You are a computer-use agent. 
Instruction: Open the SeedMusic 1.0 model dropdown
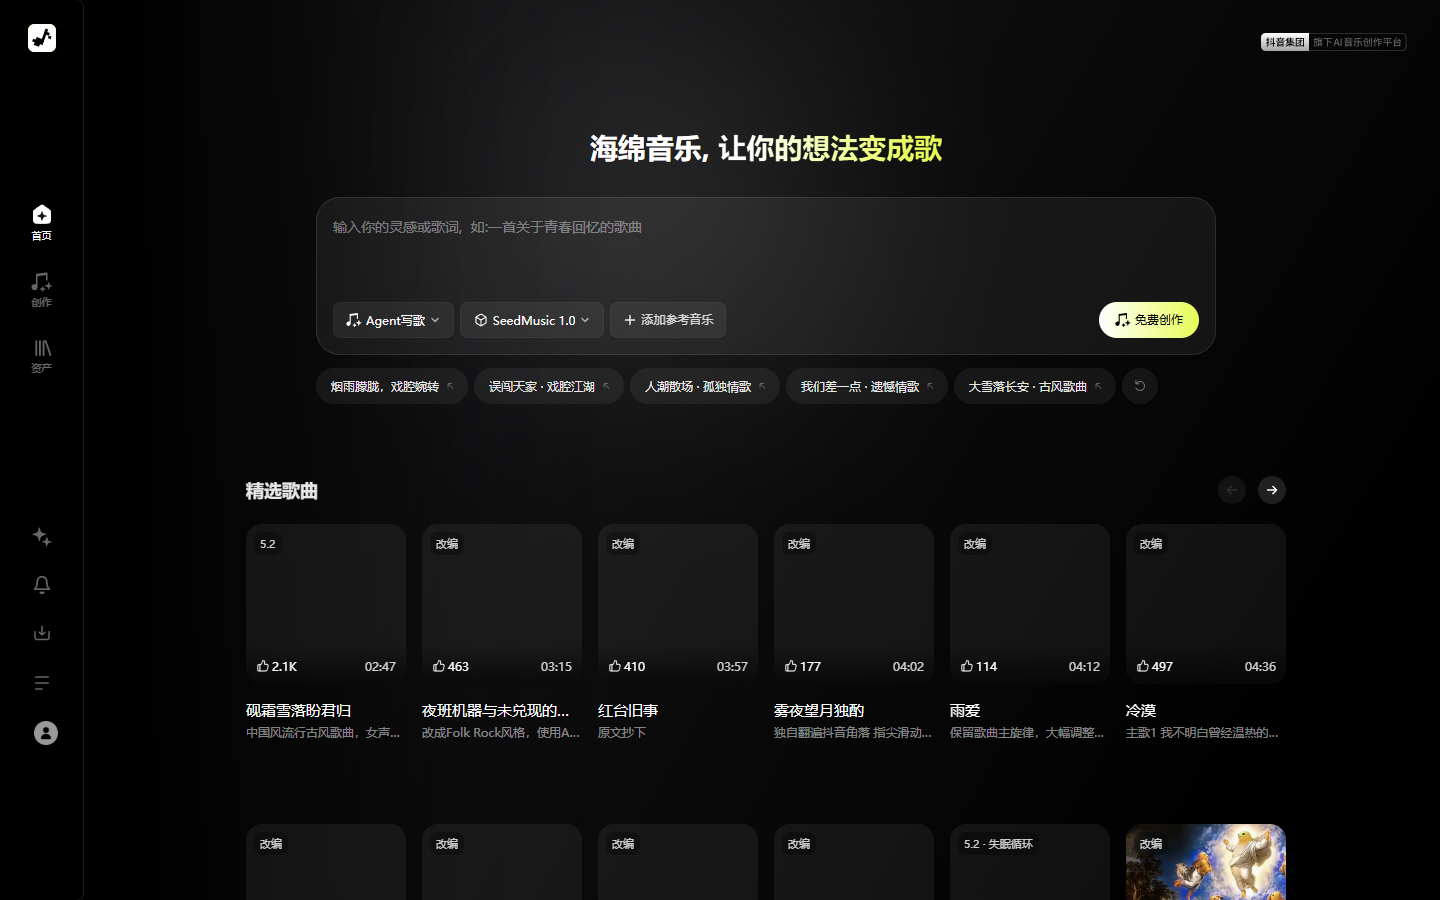coord(532,320)
